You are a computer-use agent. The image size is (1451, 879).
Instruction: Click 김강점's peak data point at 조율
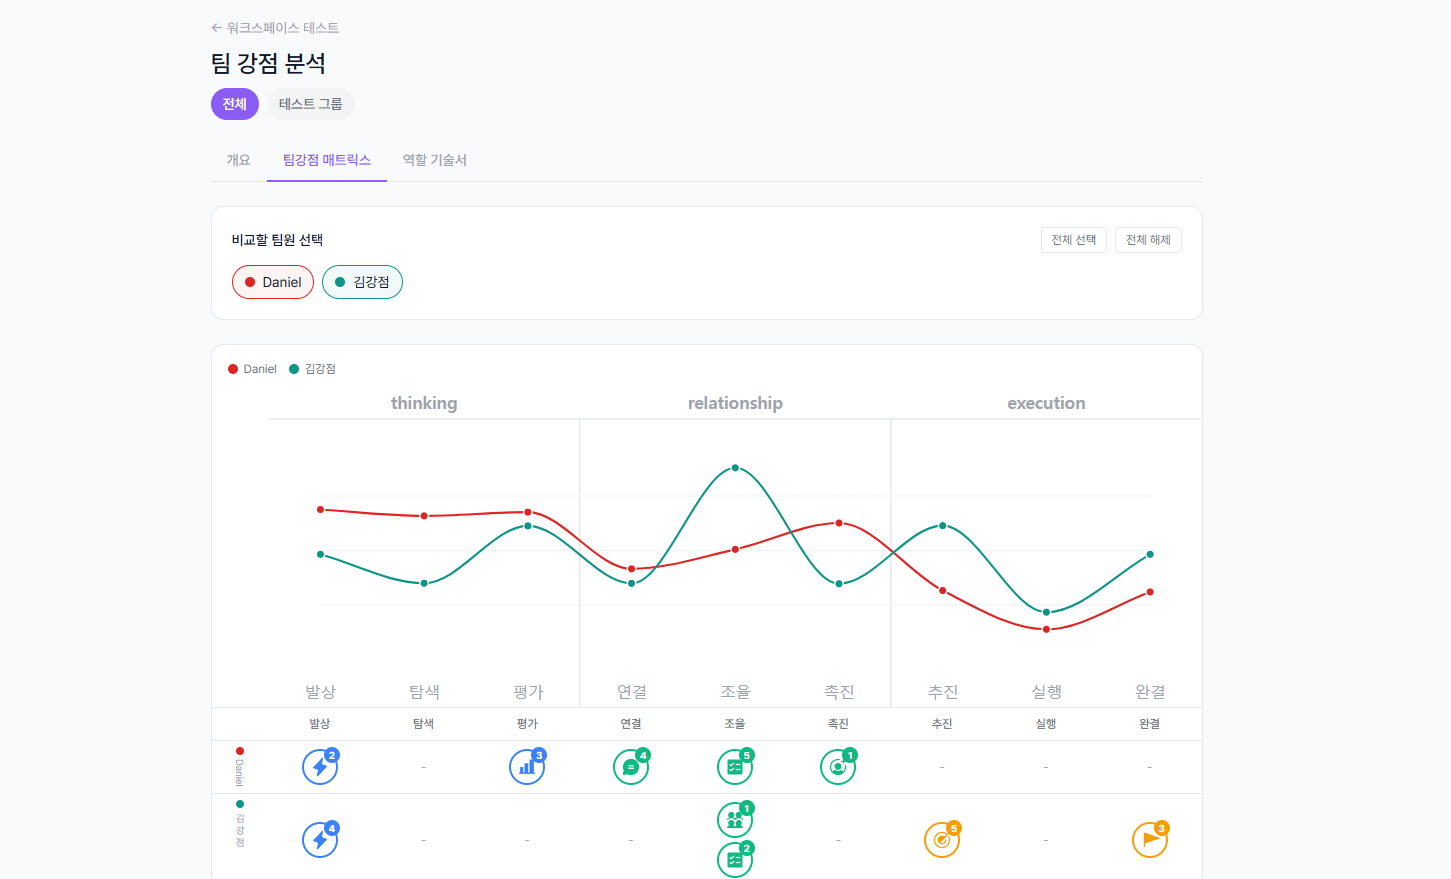click(x=735, y=468)
